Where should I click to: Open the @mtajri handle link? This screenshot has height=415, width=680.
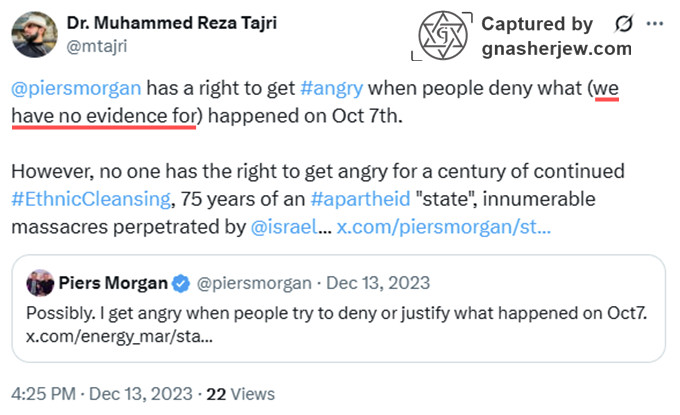click(x=98, y=46)
